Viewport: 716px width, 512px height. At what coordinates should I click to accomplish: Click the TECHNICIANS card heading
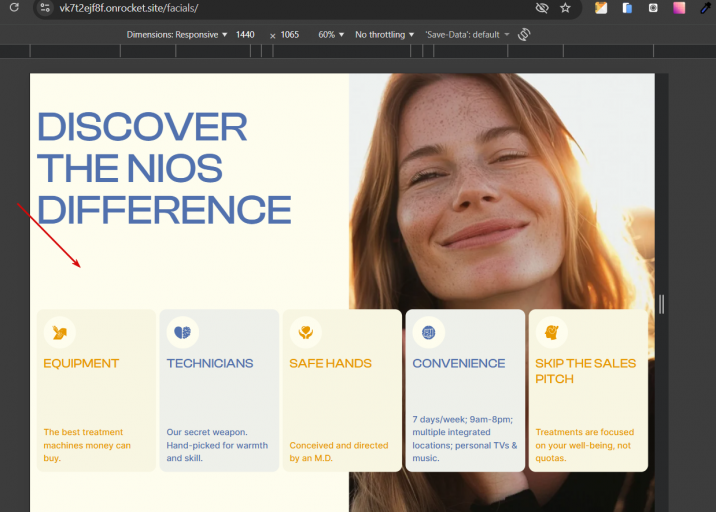pos(210,364)
